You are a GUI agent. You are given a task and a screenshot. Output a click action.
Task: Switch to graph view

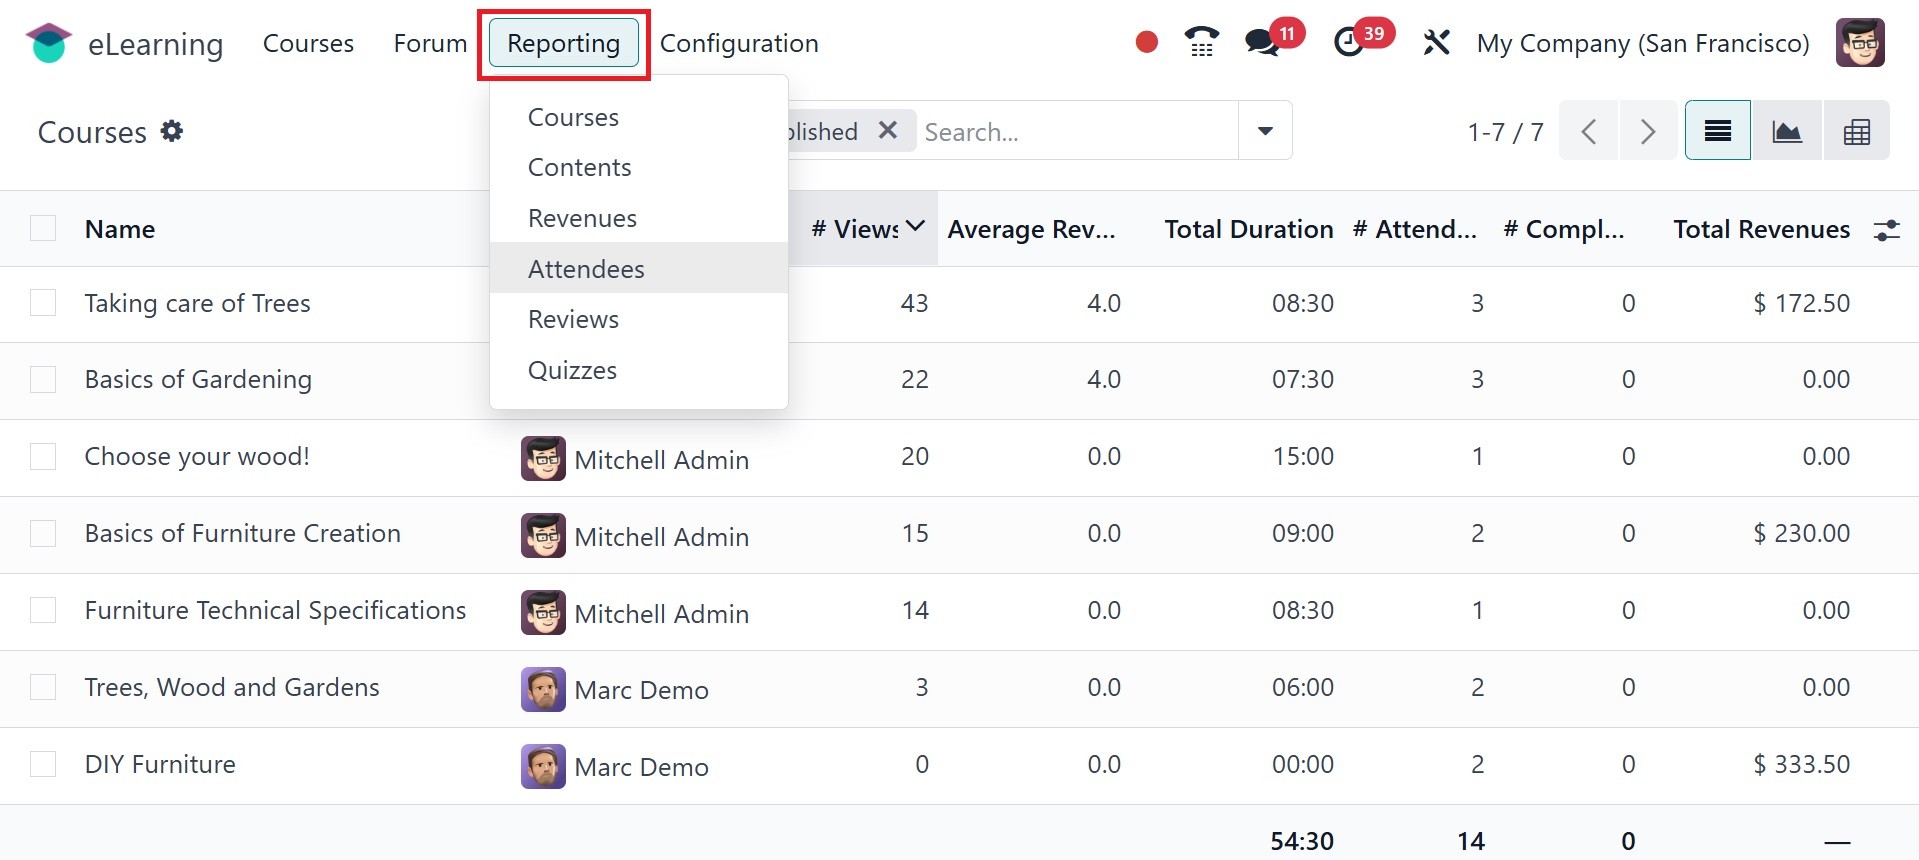click(x=1787, y=131)
